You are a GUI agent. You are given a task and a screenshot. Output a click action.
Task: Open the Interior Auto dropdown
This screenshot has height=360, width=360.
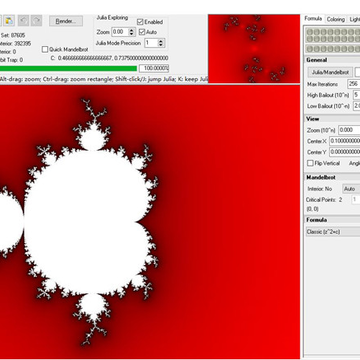pyautogui.click(x=351, y=189)
